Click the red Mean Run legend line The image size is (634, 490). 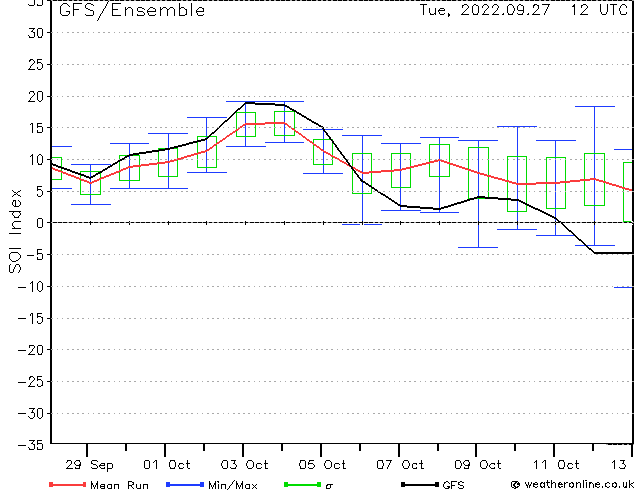click(x=68, y=484)
